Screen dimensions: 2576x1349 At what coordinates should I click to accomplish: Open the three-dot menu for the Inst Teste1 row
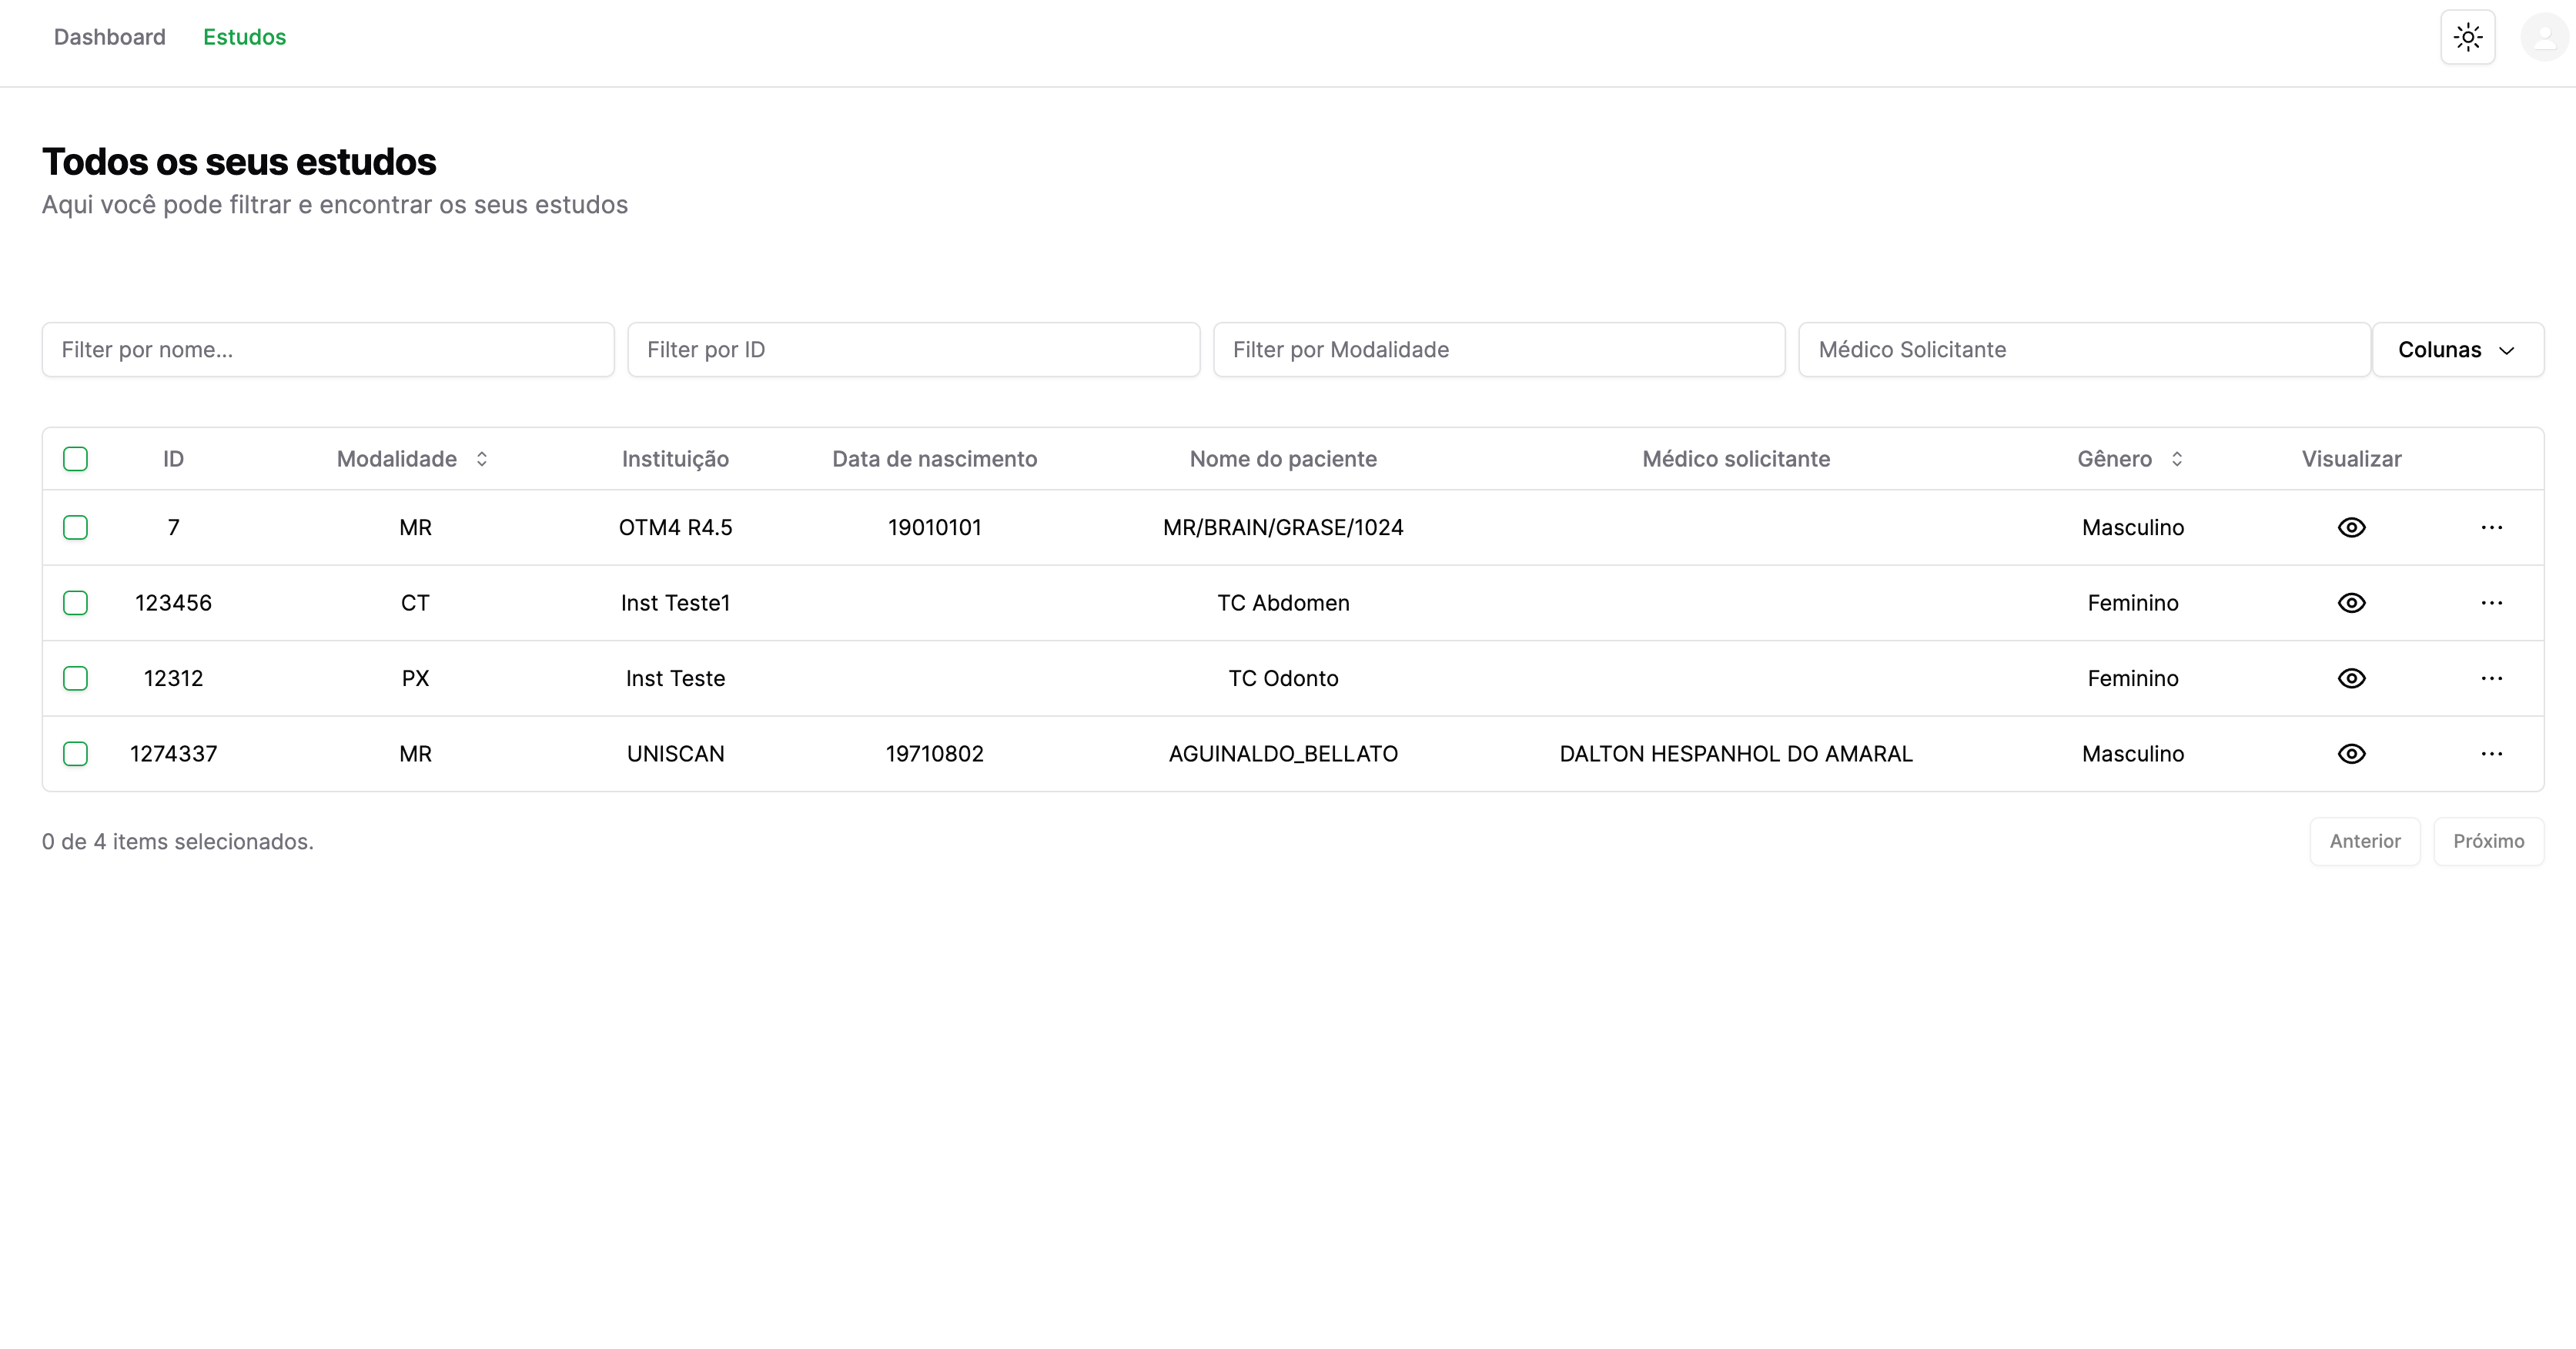pyautogui.click(x=2491, y=603)
